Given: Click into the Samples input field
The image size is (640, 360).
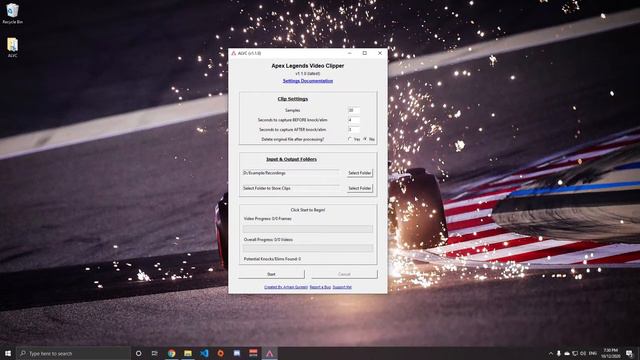Looking at the screenshot, I should (x=354, y=110).
